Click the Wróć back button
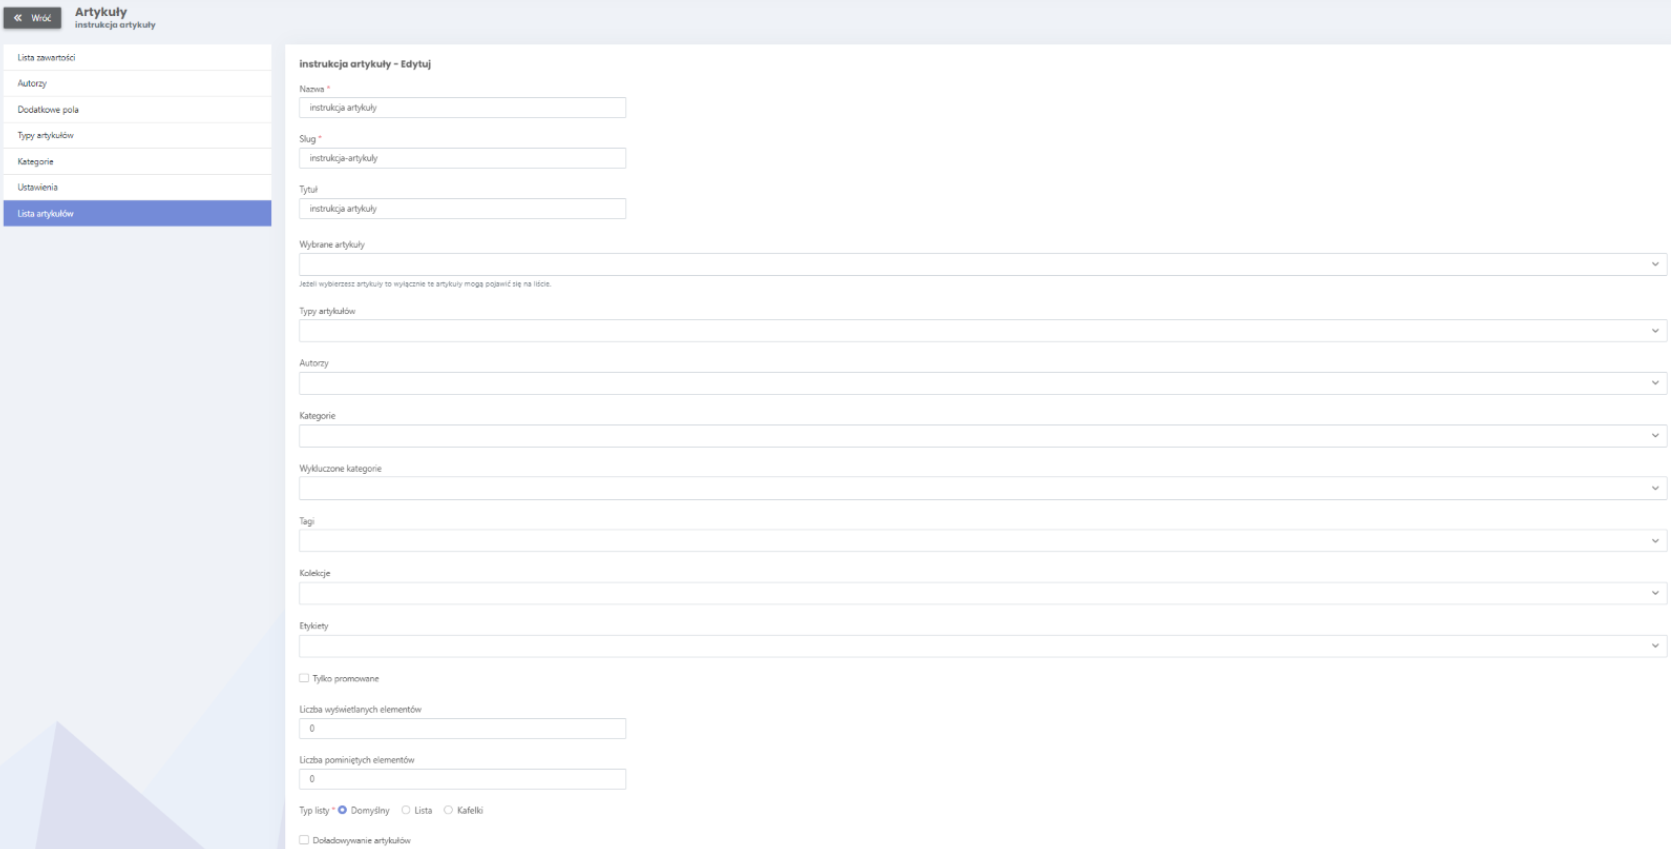The height and width of the screenshot is (849, 1671). click(x=32, y=18)
